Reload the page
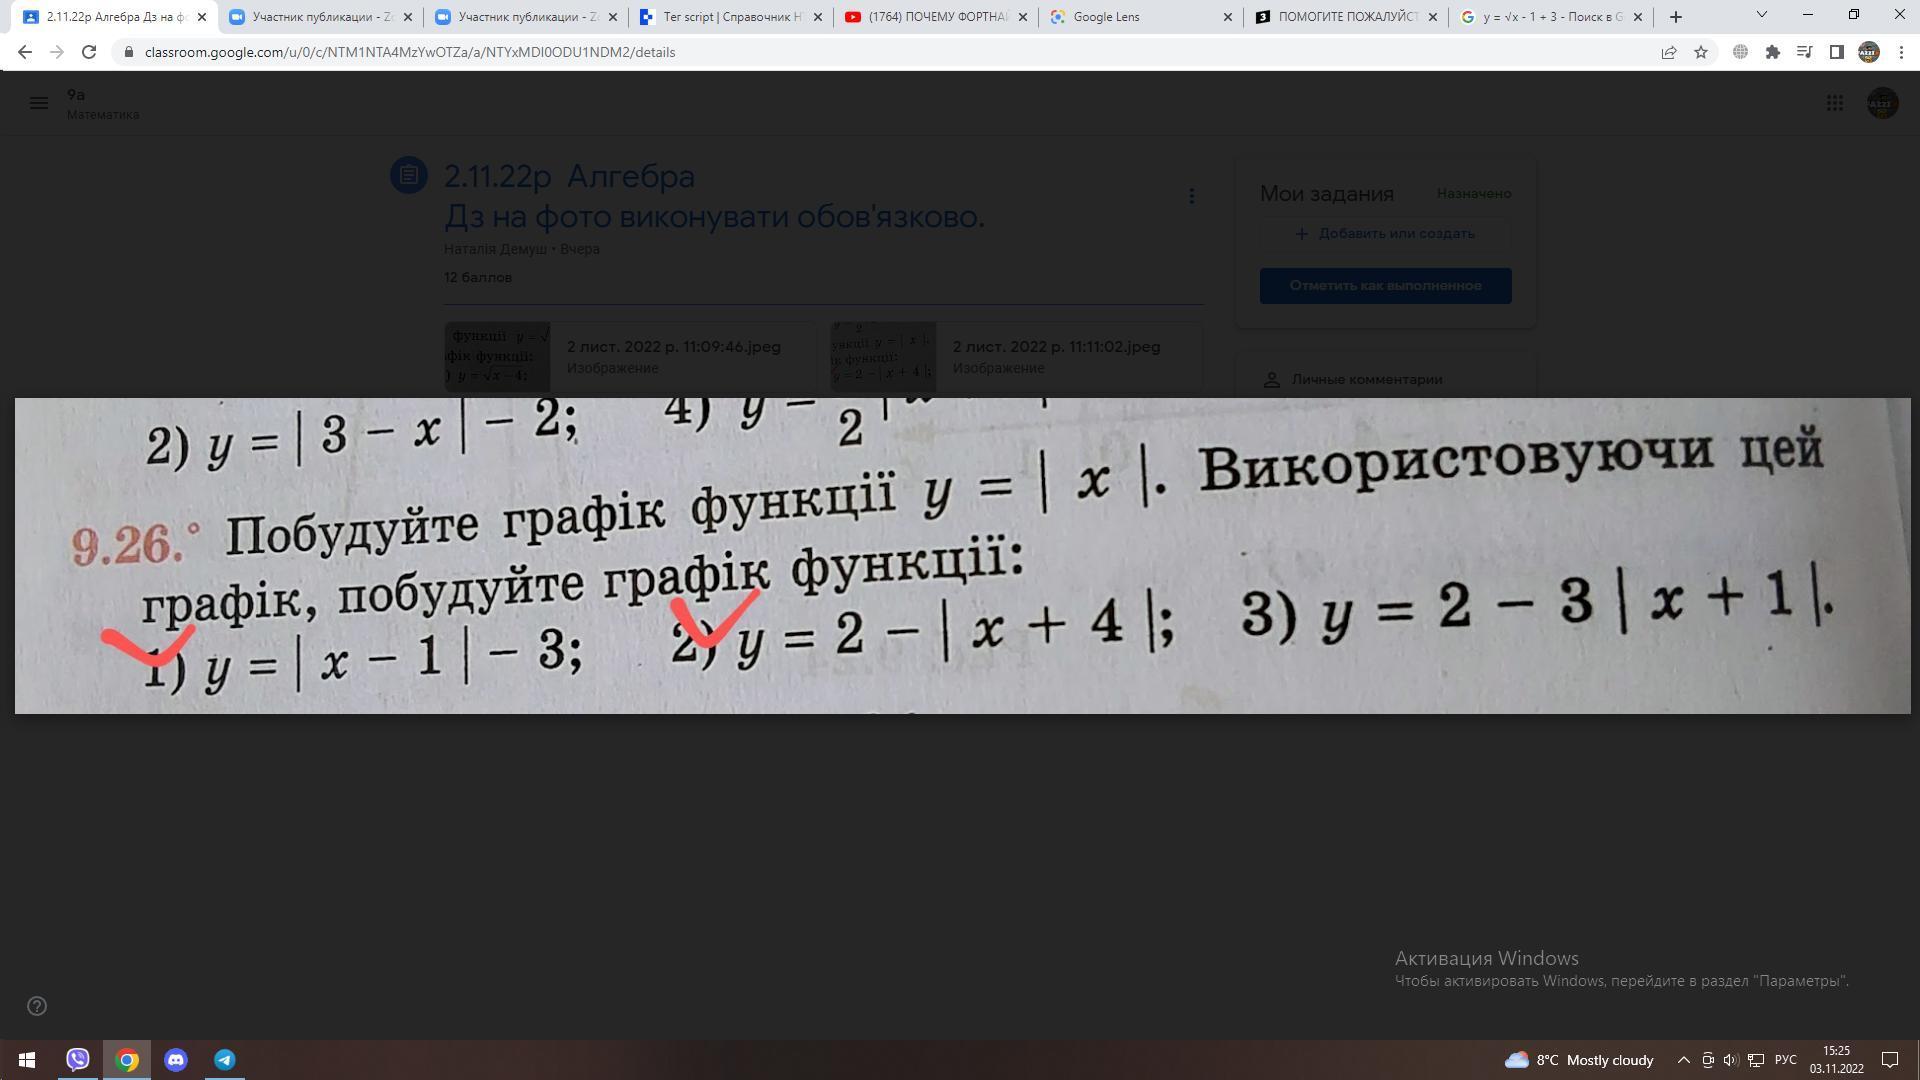 [89, 52]
